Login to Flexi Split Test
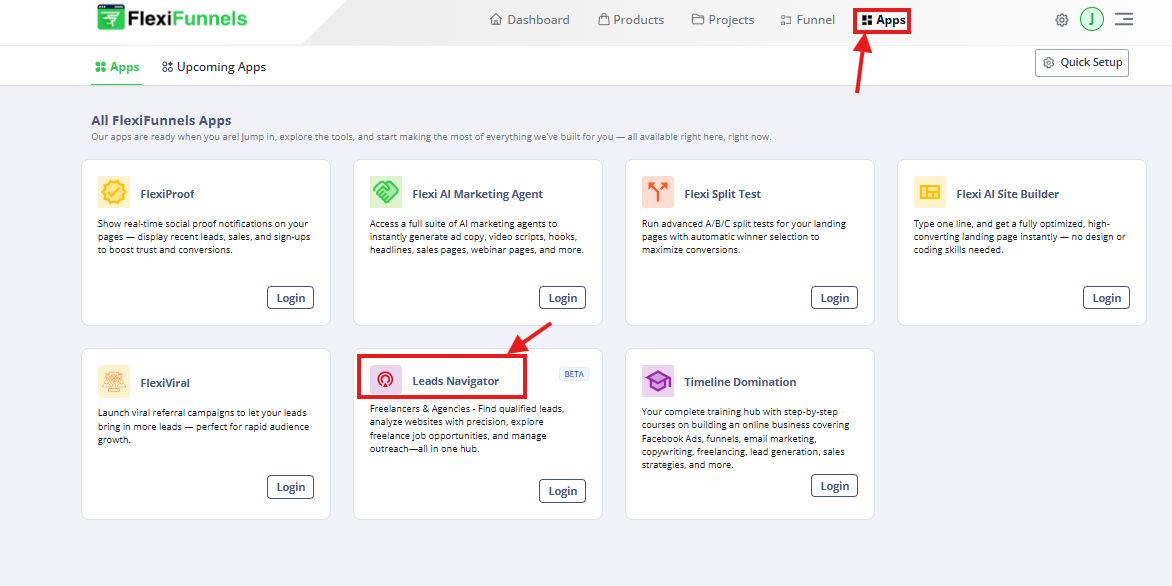Image resolution: width=1172 pixels, height=586 pixels. [835, 297]
